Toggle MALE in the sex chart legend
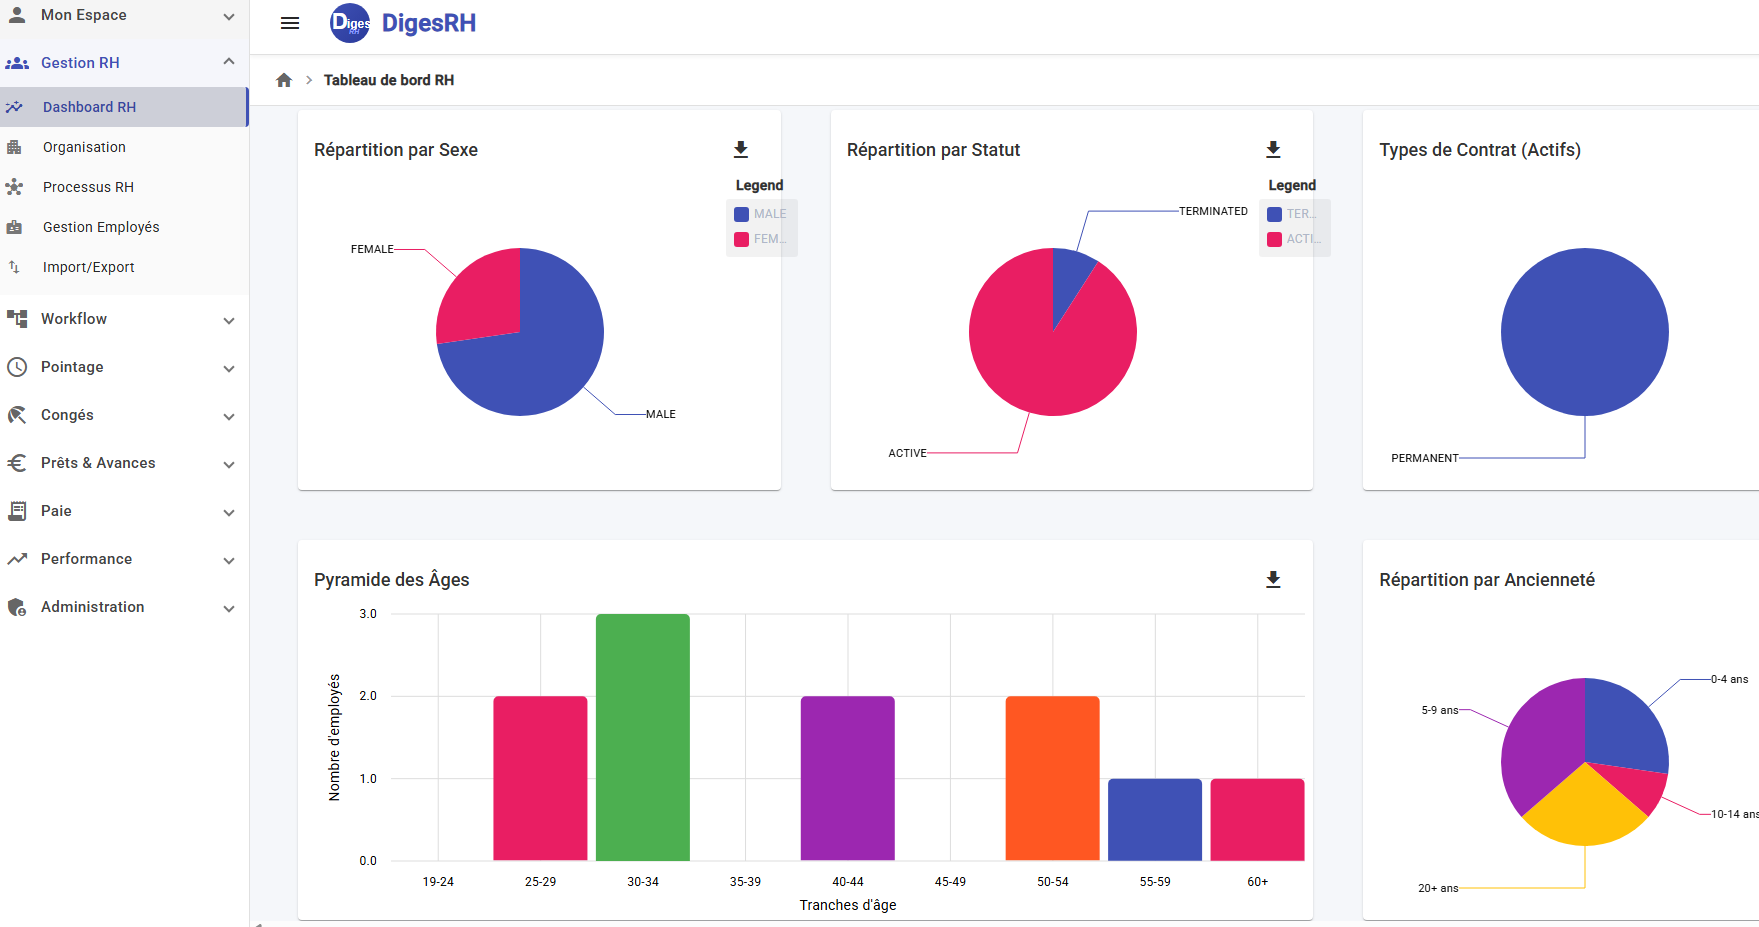The image size is (1759, 927). coord(760,213)
